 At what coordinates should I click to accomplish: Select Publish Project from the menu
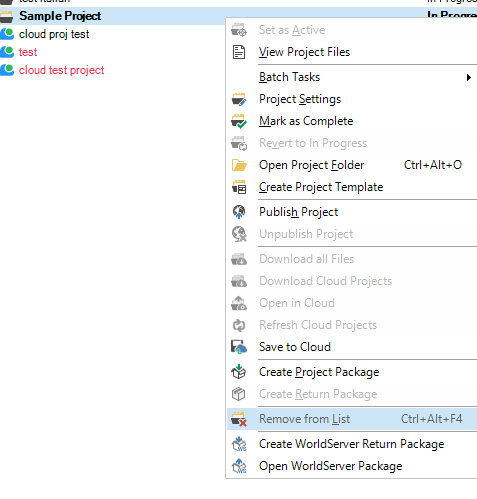pyautogui.click(x=352, y=212)
